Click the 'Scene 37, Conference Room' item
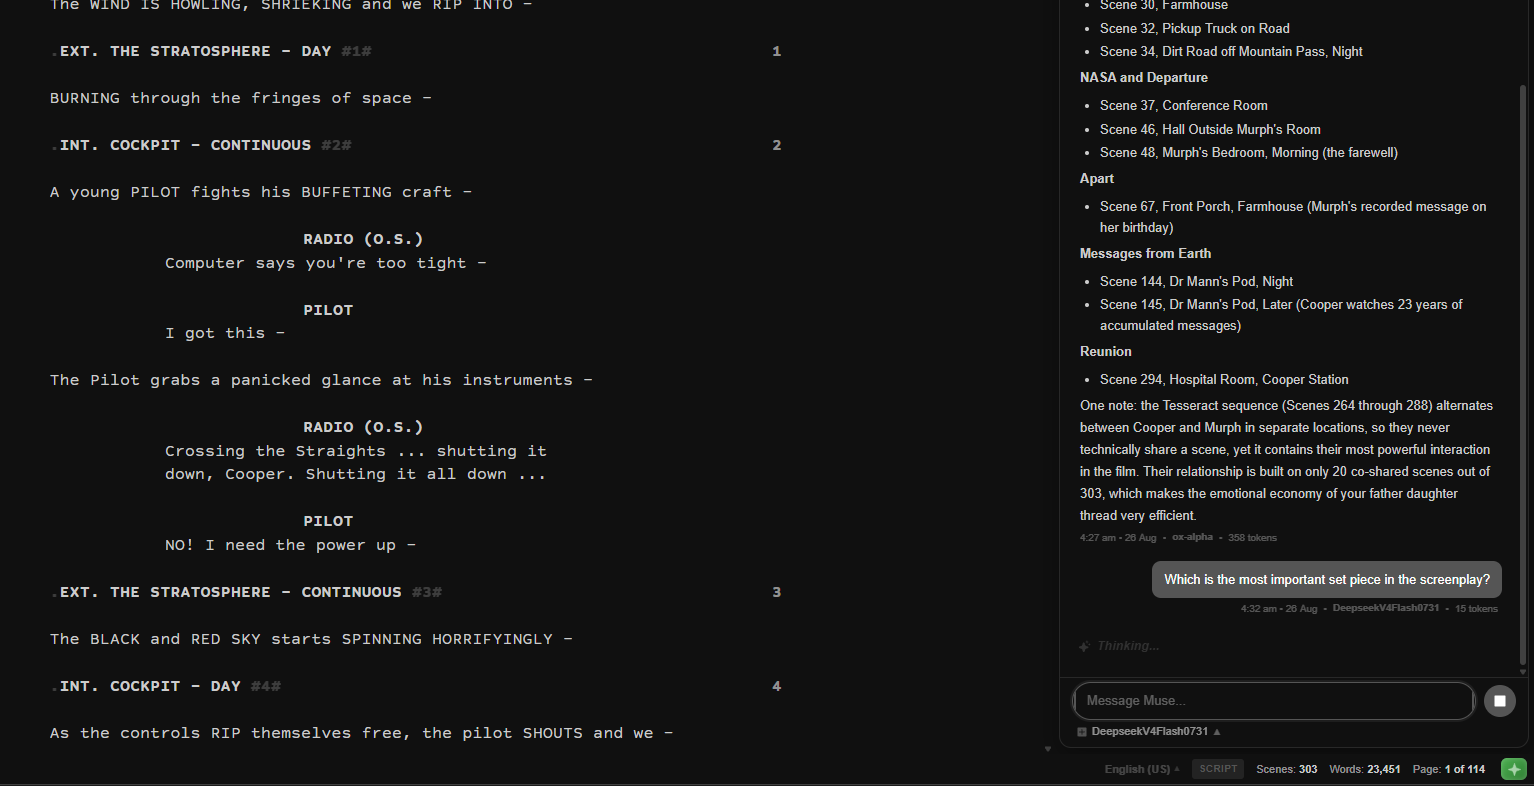The image size is (1534, 786). [1184, 105]
